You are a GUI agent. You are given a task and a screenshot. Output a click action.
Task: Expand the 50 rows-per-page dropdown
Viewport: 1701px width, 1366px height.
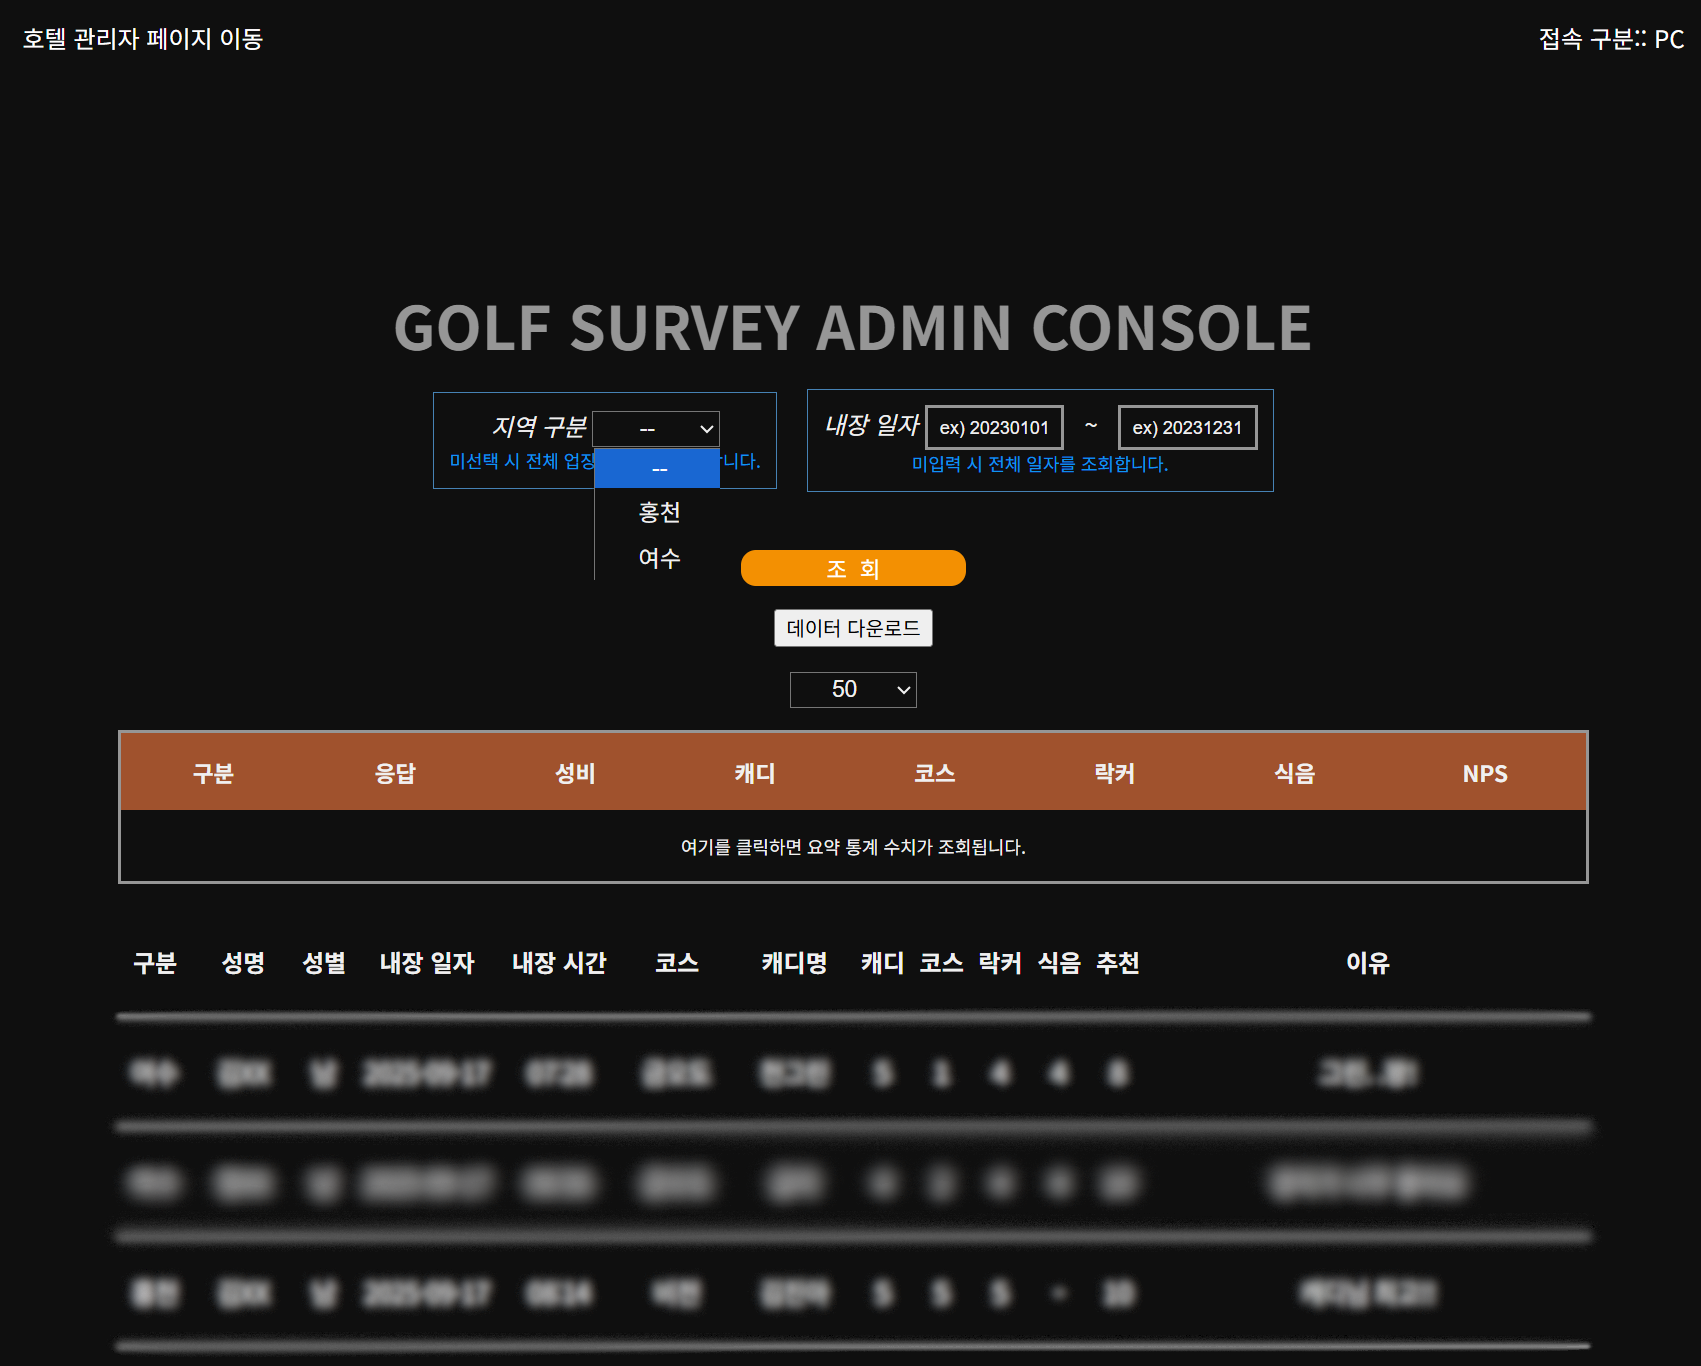point(853,689)
